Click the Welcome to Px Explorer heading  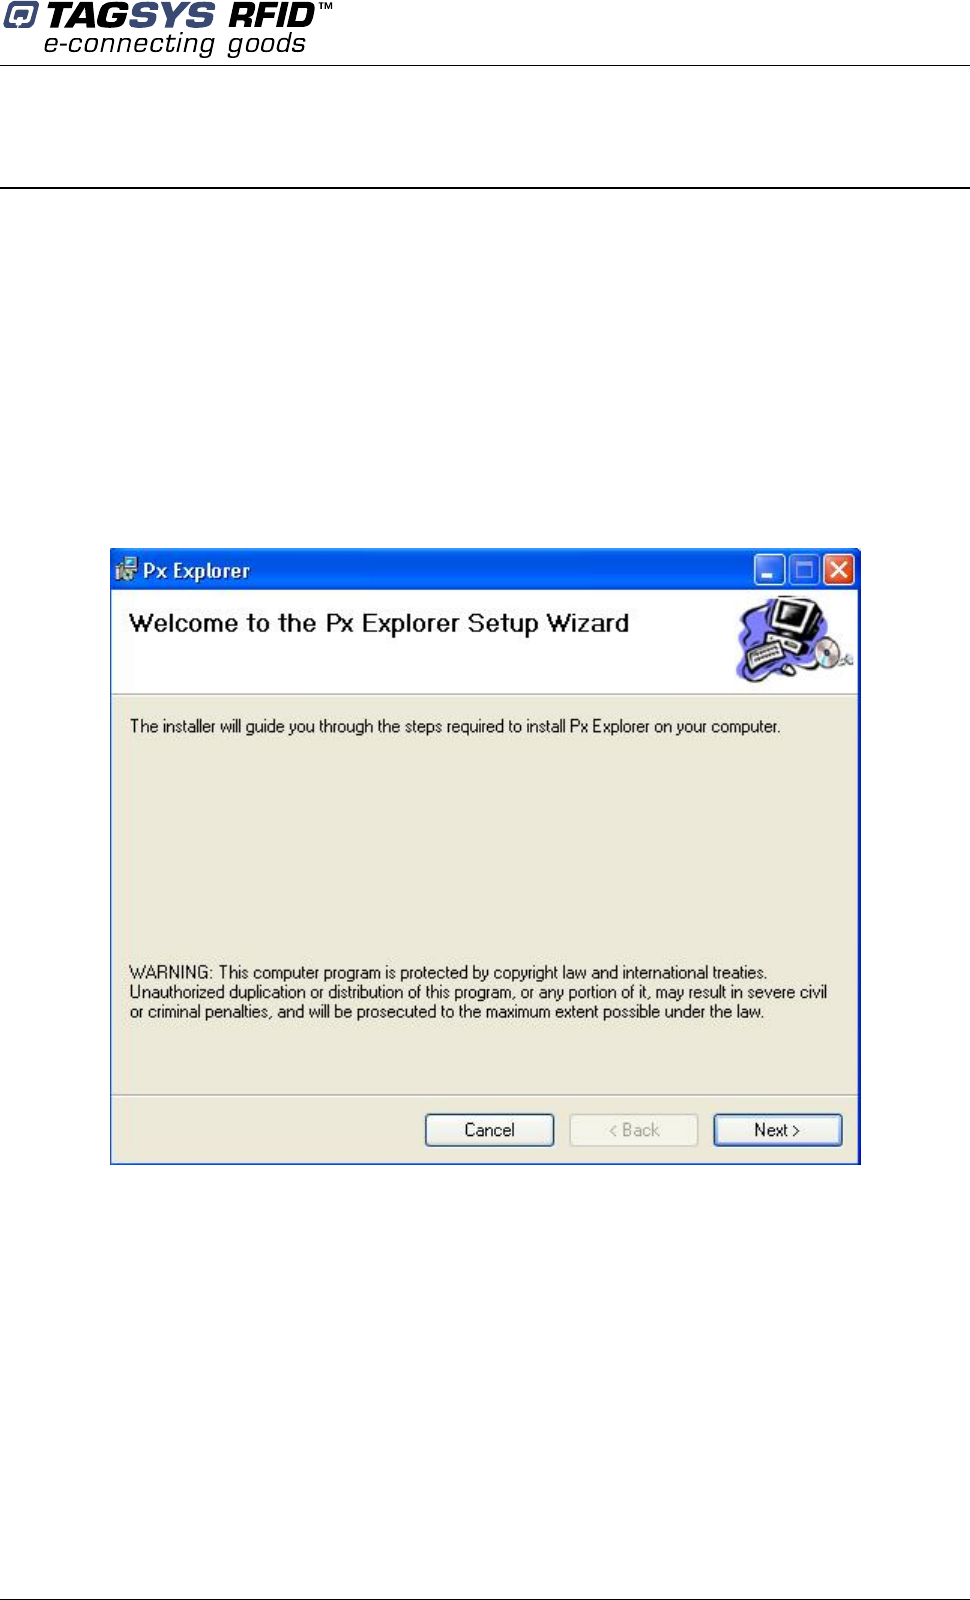(x=379, y=623)
